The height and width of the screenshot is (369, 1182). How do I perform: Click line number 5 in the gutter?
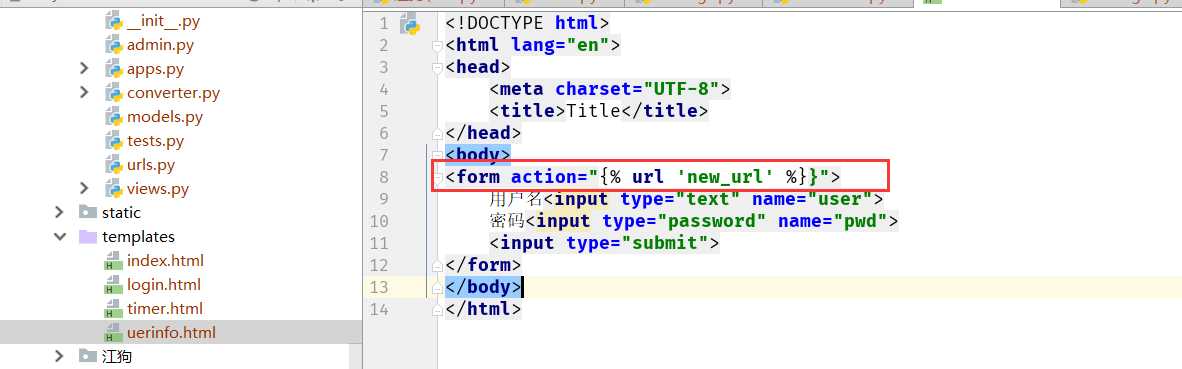(384, 111)
